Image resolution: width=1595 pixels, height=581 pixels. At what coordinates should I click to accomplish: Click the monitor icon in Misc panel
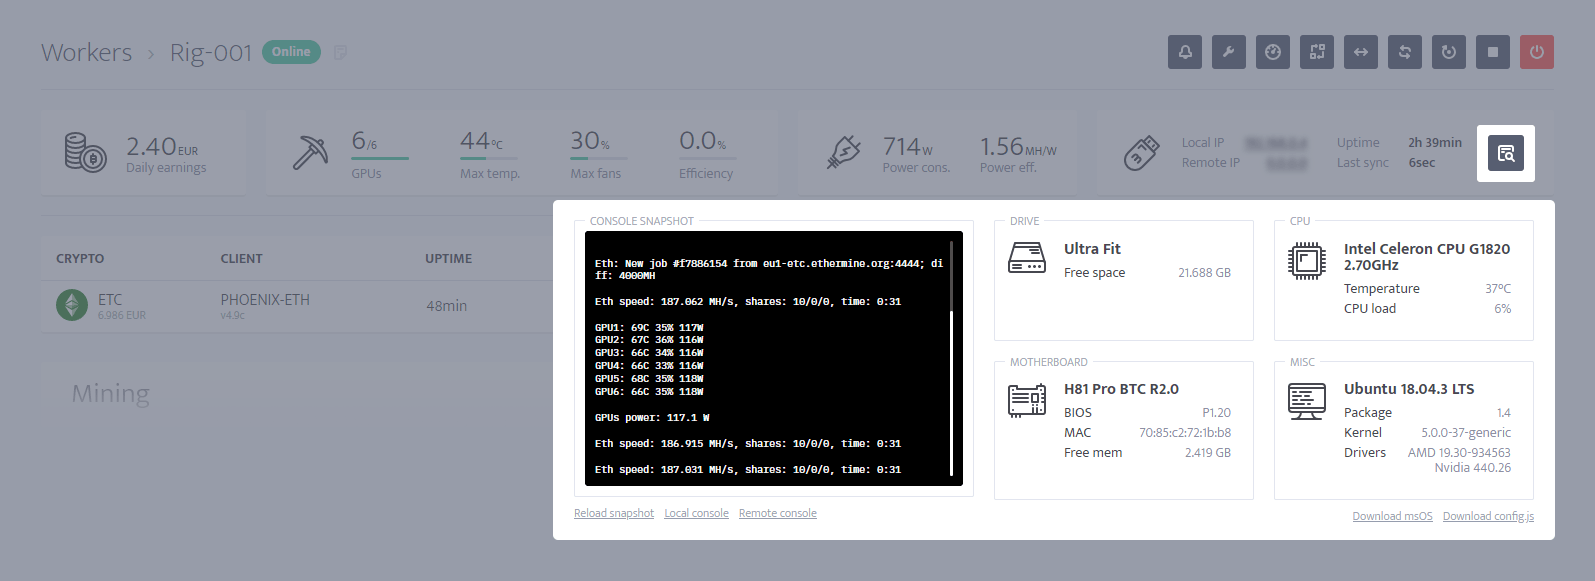coord(1307,401)
